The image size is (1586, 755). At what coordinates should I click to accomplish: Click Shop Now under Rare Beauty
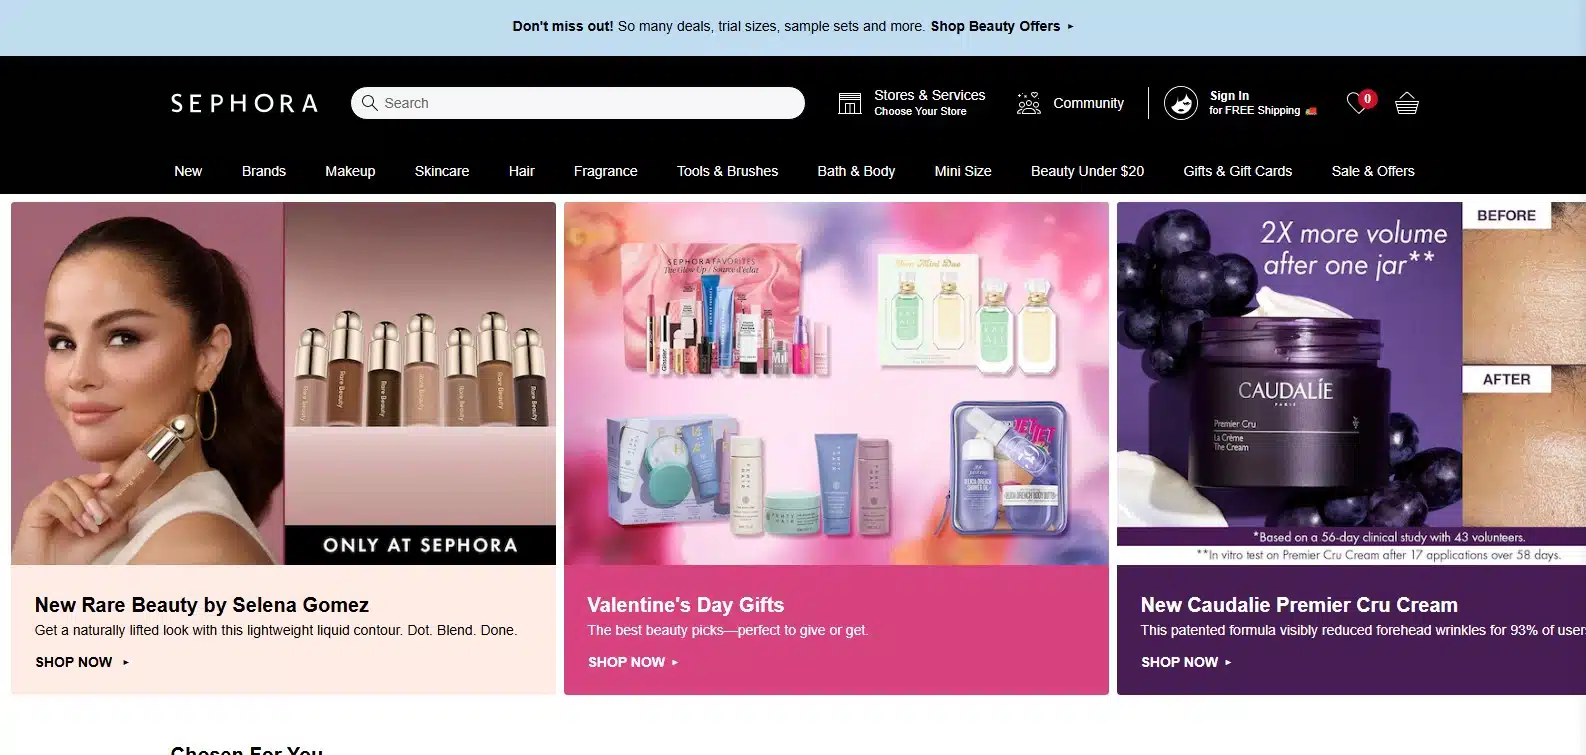[82, 662]
